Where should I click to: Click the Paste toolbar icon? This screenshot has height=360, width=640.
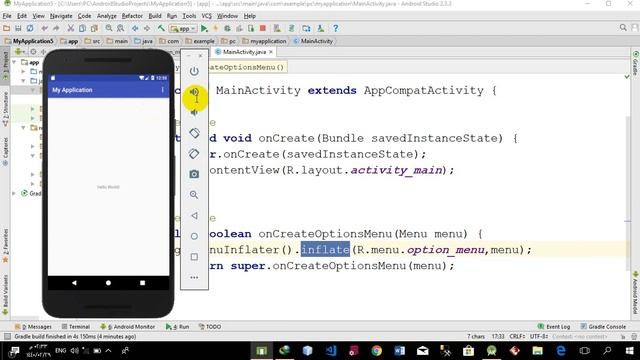[x=94, y=28]
